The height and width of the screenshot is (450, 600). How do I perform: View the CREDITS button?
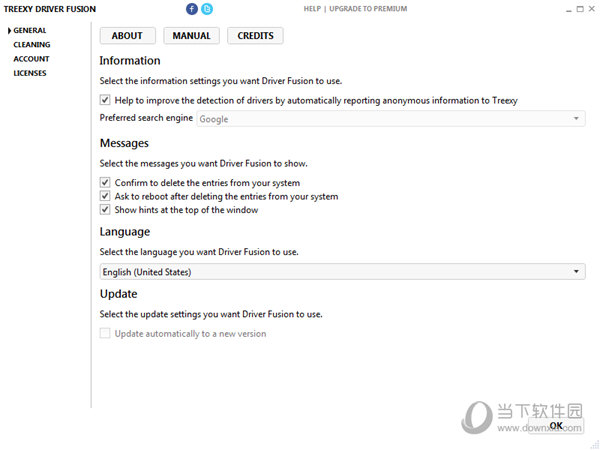pyautogui.click(x=255, y=36)
